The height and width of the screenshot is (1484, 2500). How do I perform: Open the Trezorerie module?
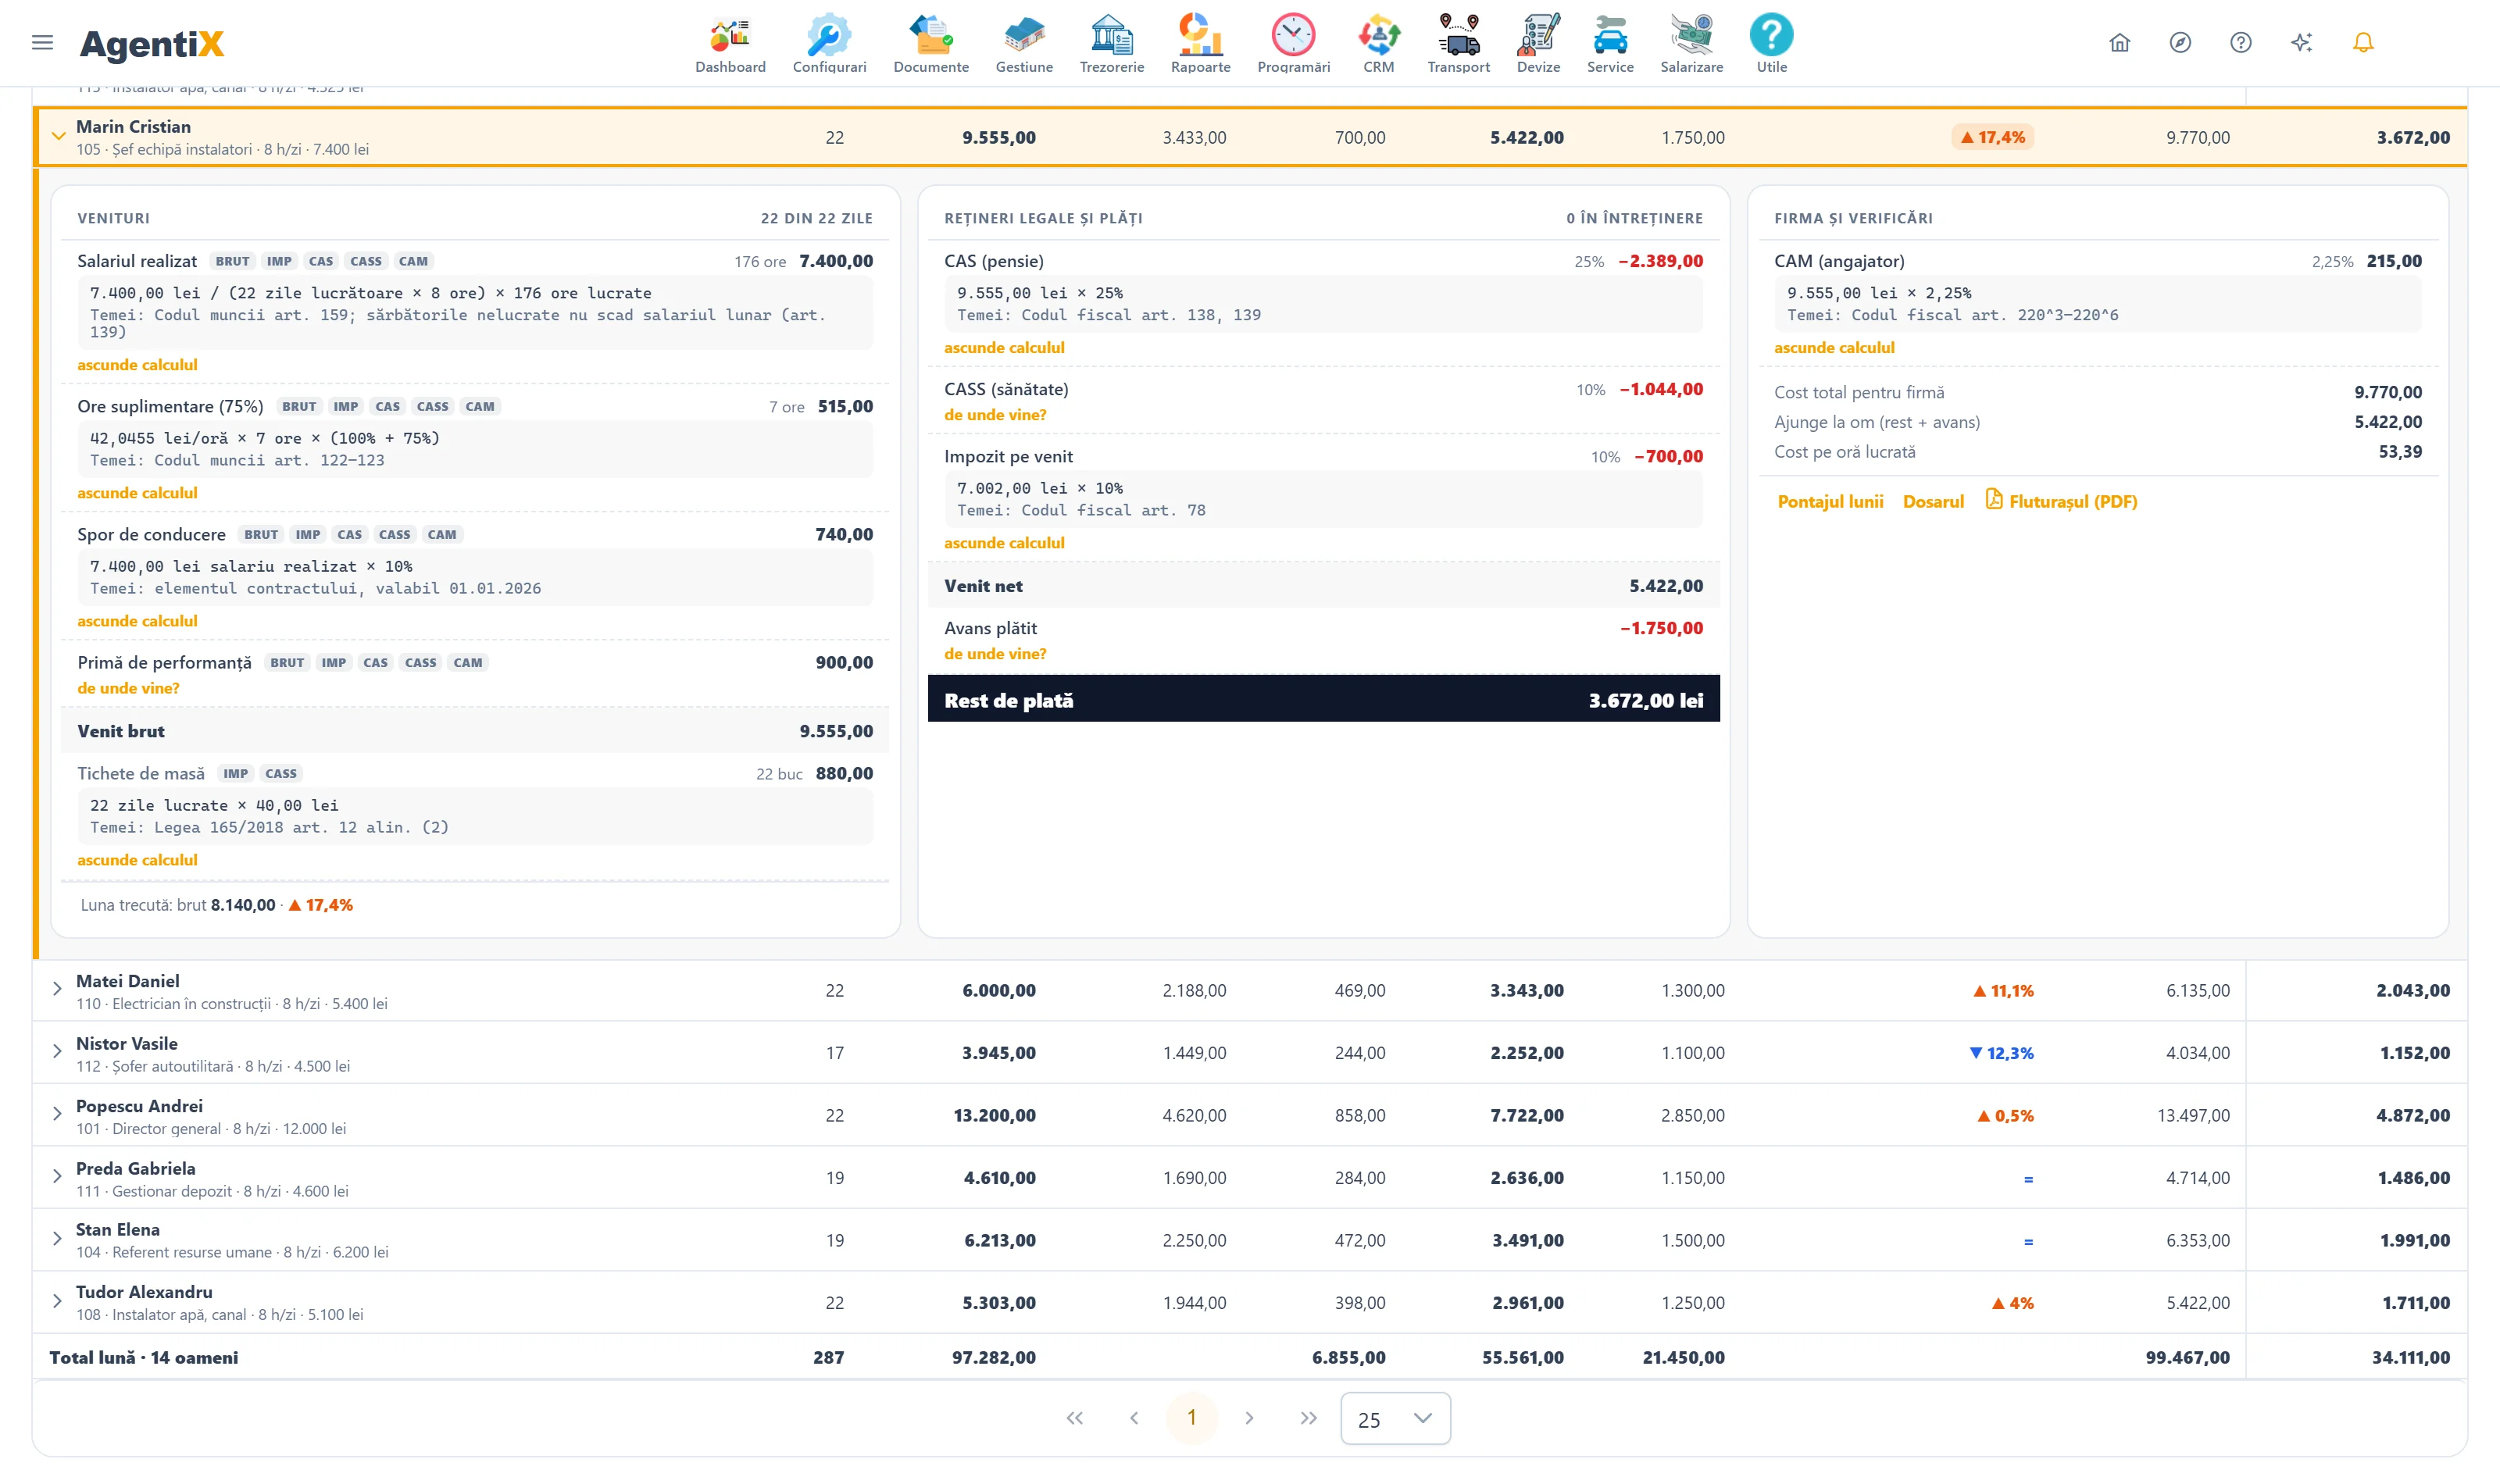(x=1111, y=43)
